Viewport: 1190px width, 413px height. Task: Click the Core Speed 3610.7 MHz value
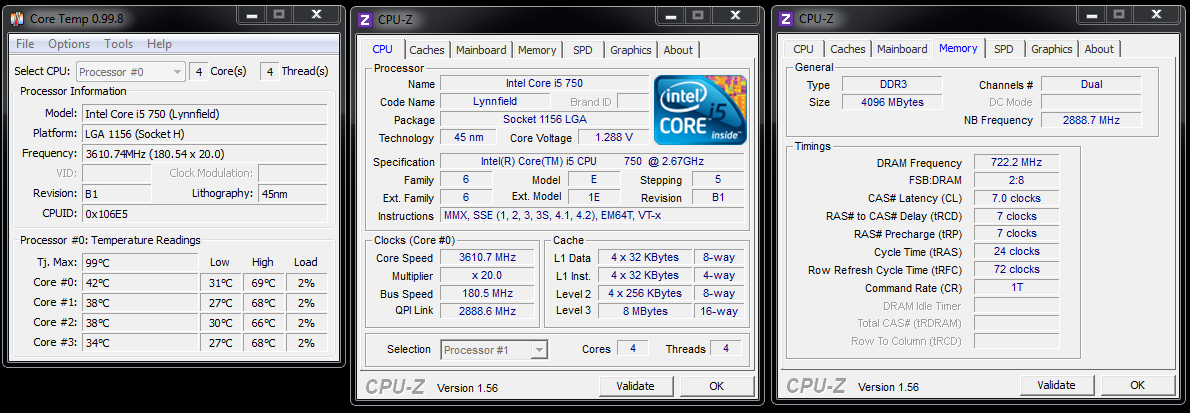pos(486,257)
